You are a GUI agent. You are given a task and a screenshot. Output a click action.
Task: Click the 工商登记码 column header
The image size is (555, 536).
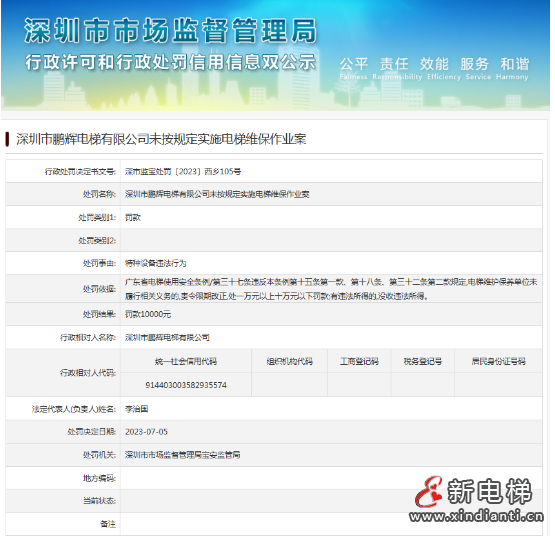click(x=359, y=361)
